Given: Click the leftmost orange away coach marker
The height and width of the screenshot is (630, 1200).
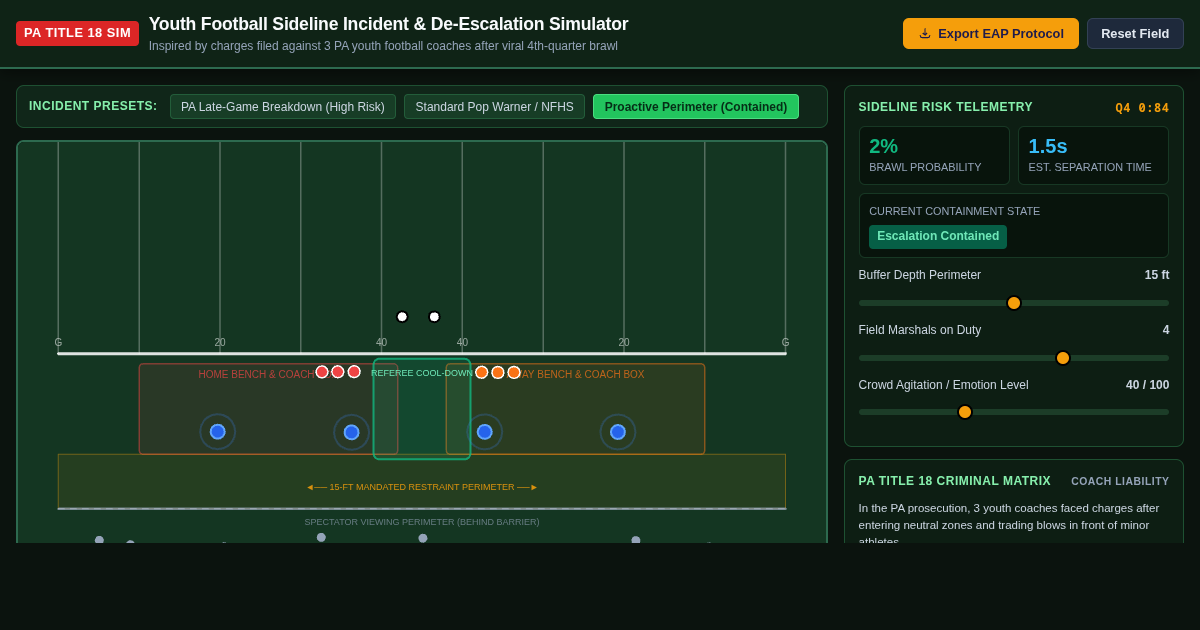Looking at the screenshot, I should click(482, 372).
